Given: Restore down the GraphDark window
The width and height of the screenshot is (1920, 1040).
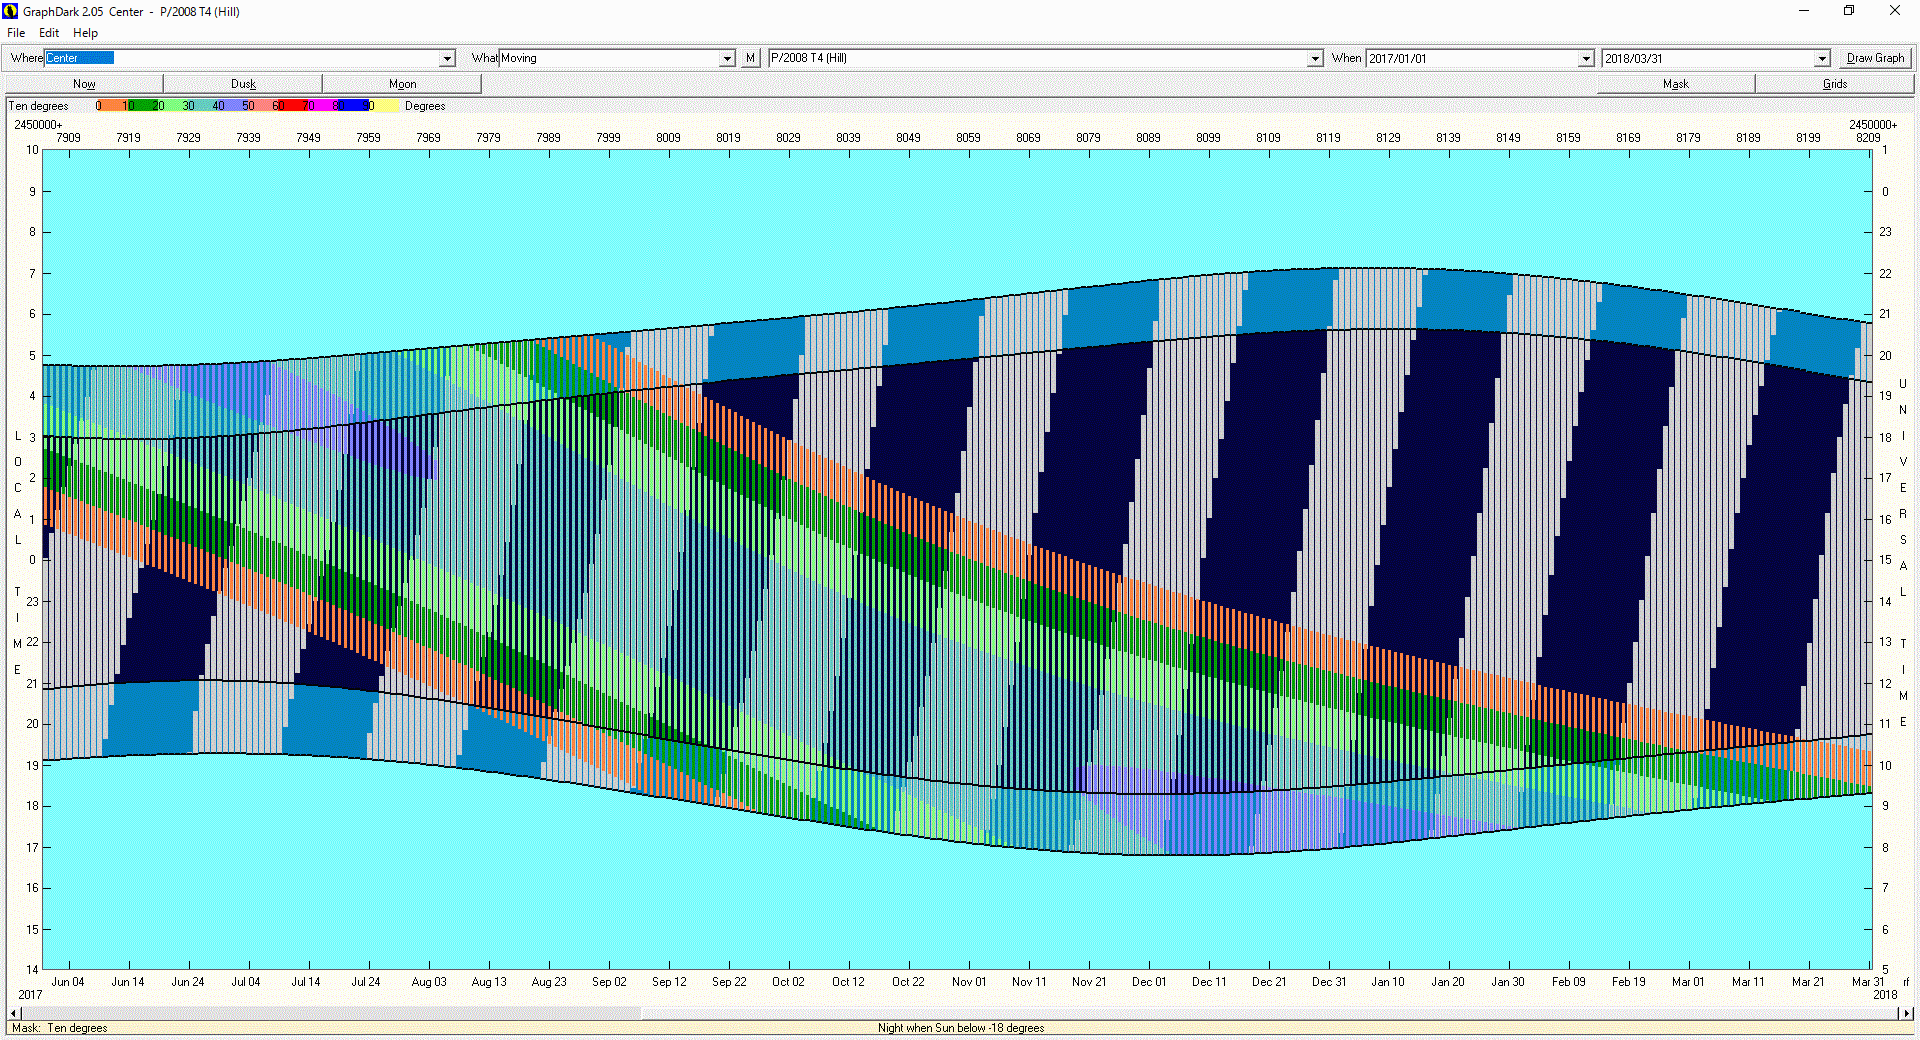Looking at the screenshot, I should [1849, 11].
